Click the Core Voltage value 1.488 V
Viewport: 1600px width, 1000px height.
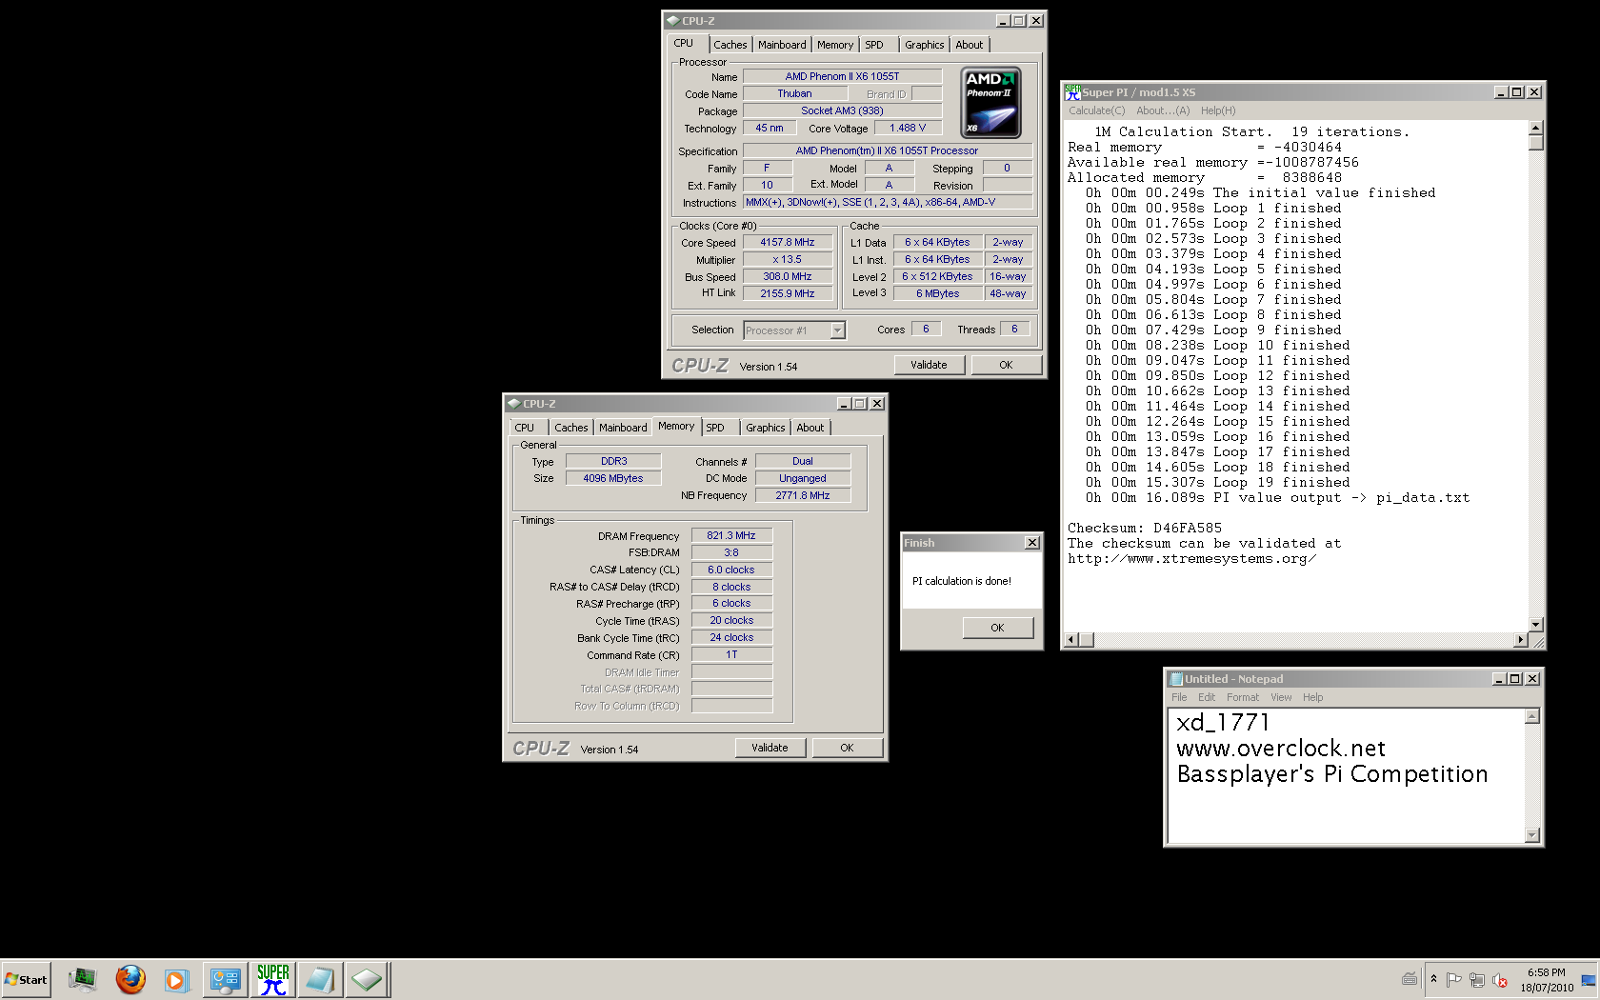(908, 128)
